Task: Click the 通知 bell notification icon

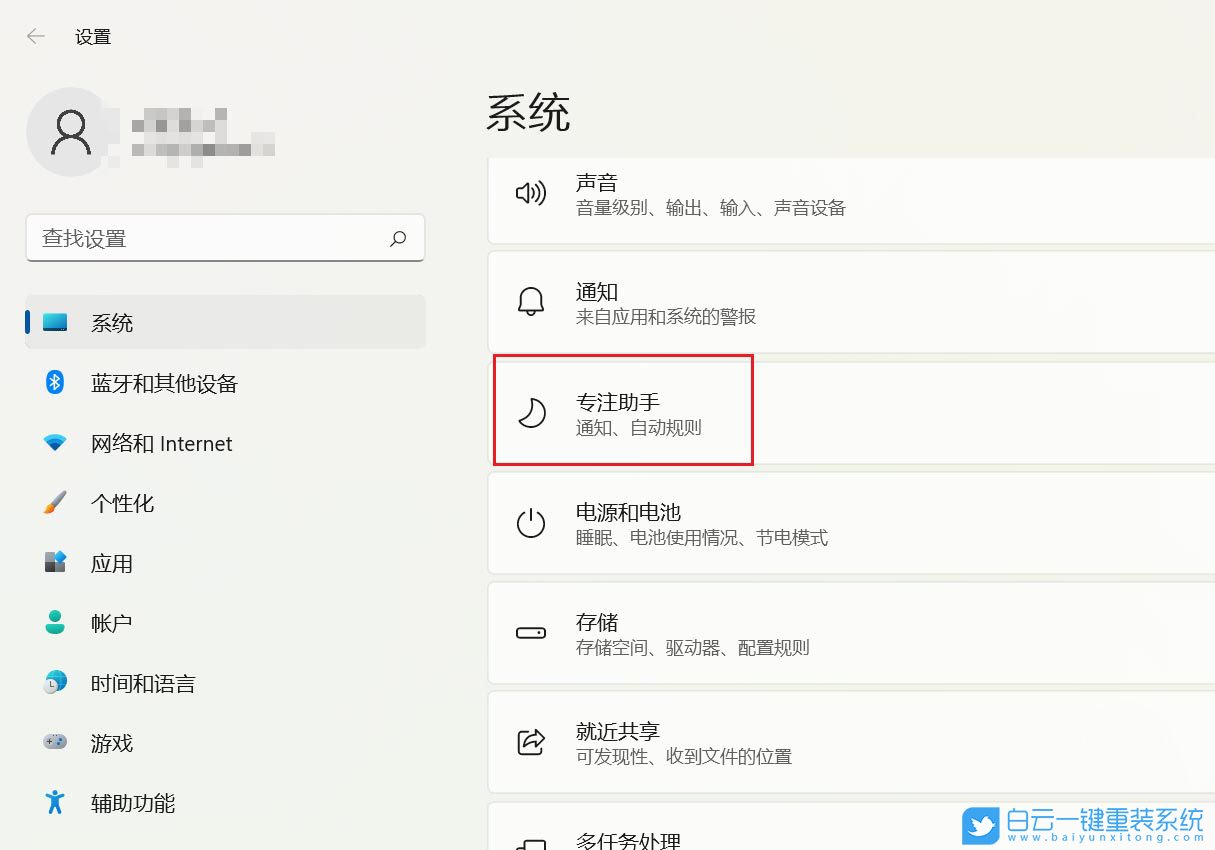Action: pos(531,302)
